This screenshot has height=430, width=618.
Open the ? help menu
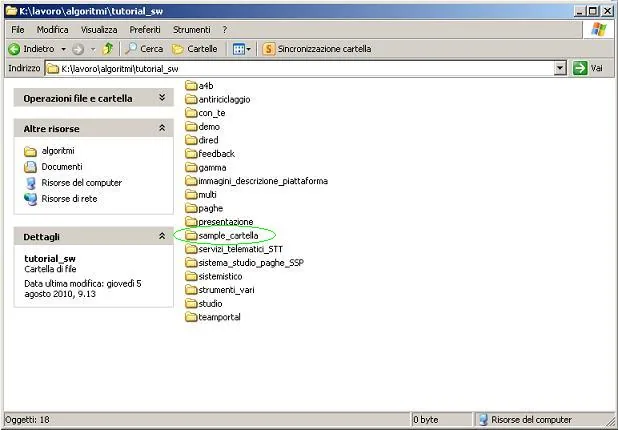tap(225, 30)
